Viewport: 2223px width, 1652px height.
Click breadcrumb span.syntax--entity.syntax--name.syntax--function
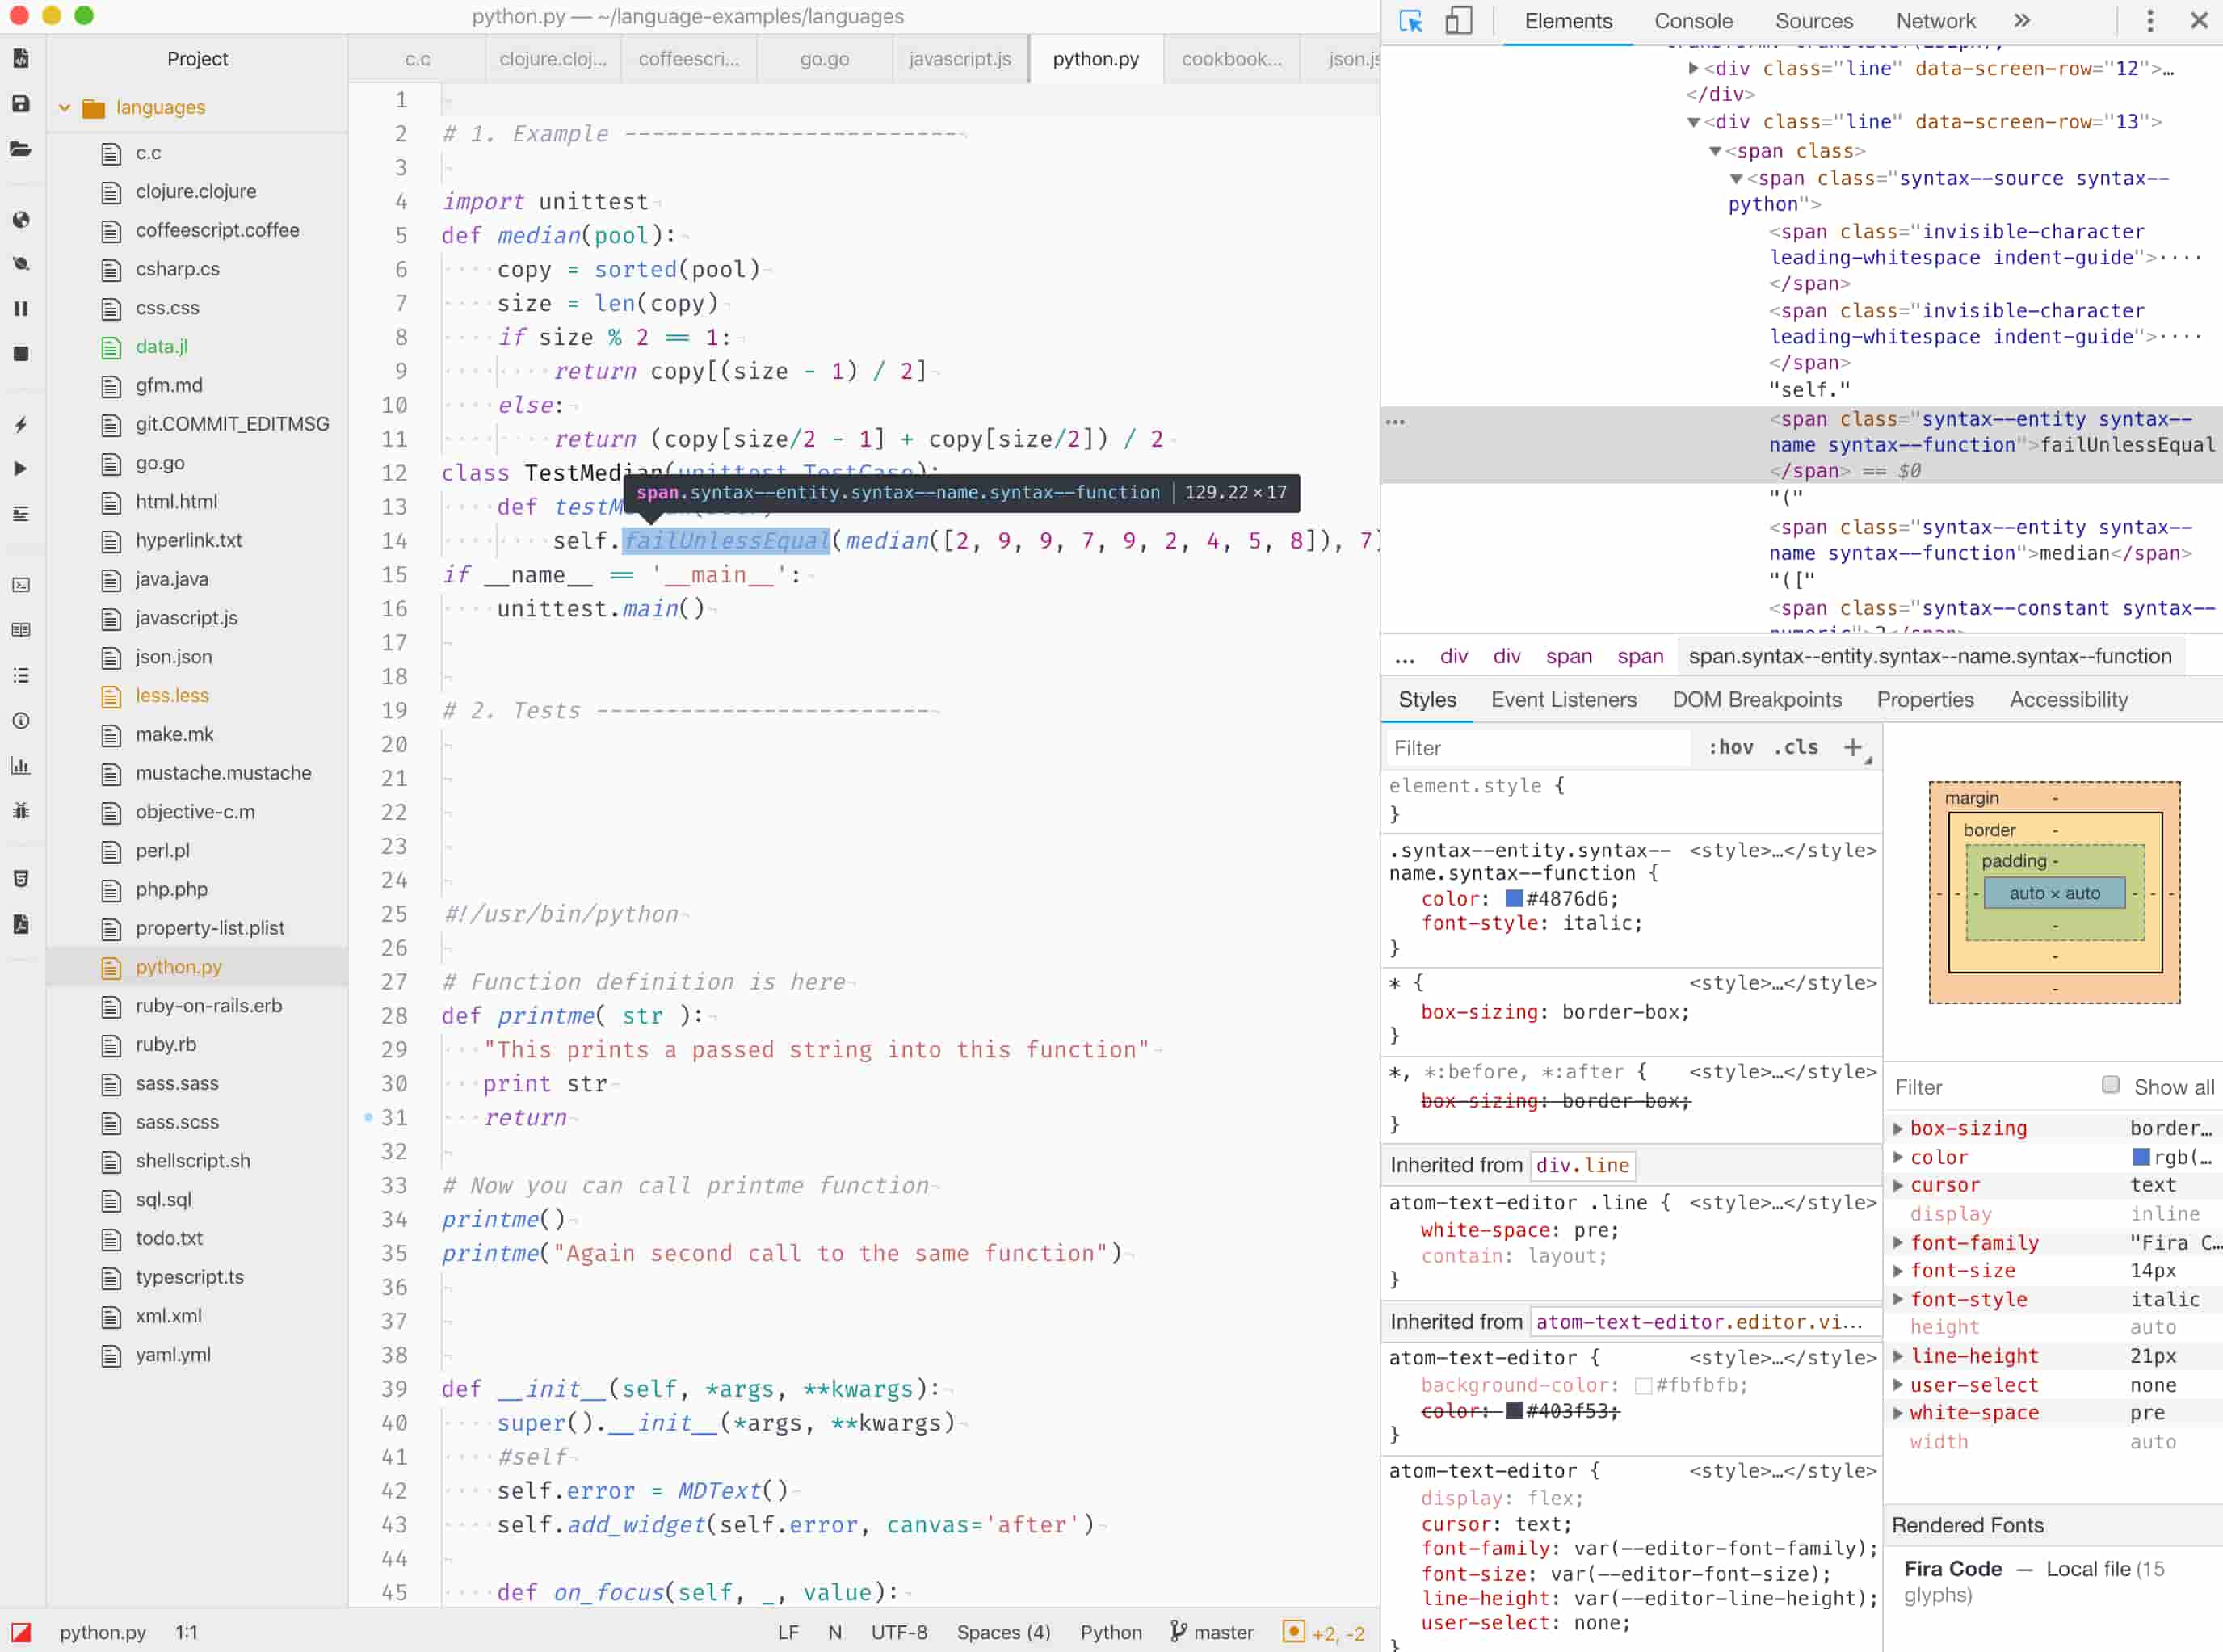click(x=1930, y=657)
